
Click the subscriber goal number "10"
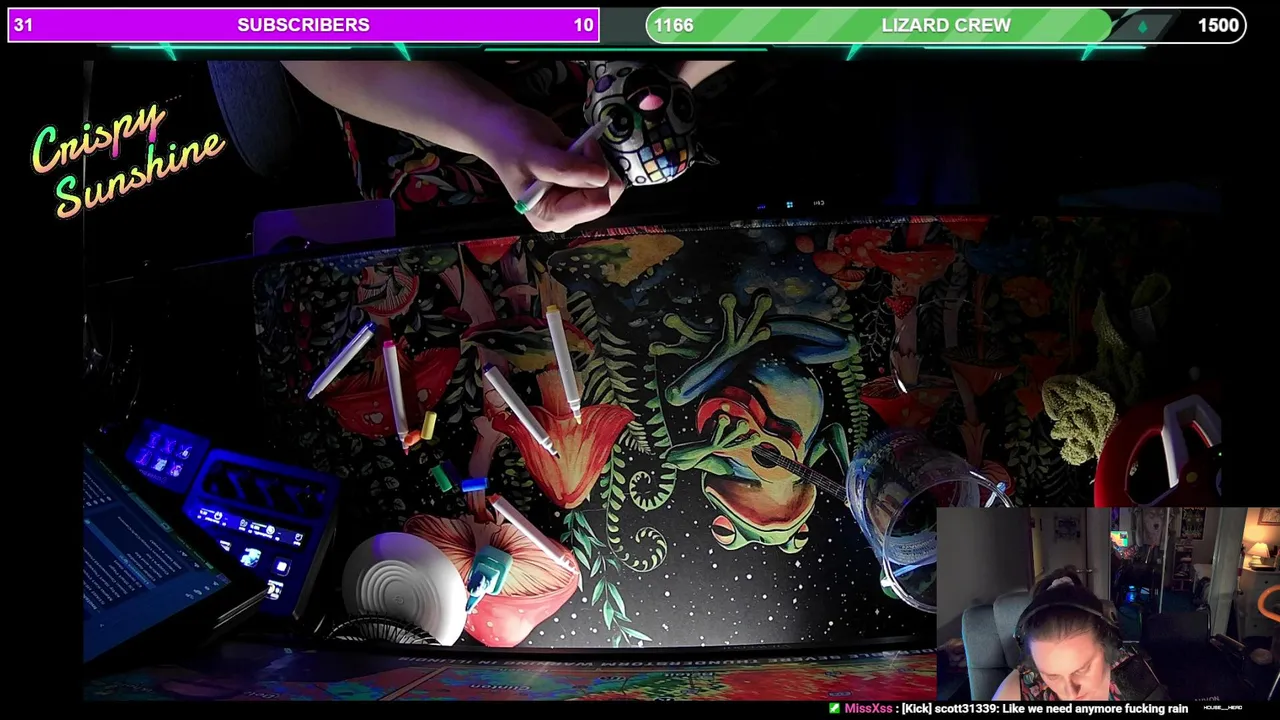click(x=584, y=25)
